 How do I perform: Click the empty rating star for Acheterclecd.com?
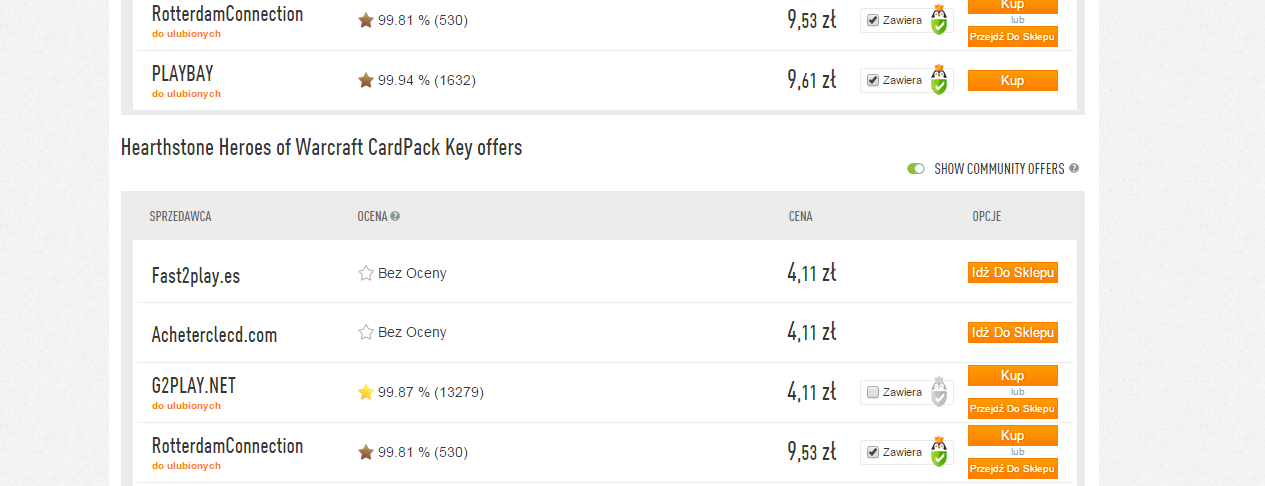[x=366, y=332]
